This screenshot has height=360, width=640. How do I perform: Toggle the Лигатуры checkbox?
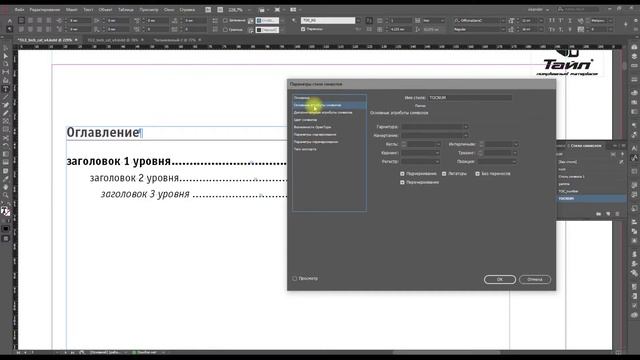pos(444,174)
